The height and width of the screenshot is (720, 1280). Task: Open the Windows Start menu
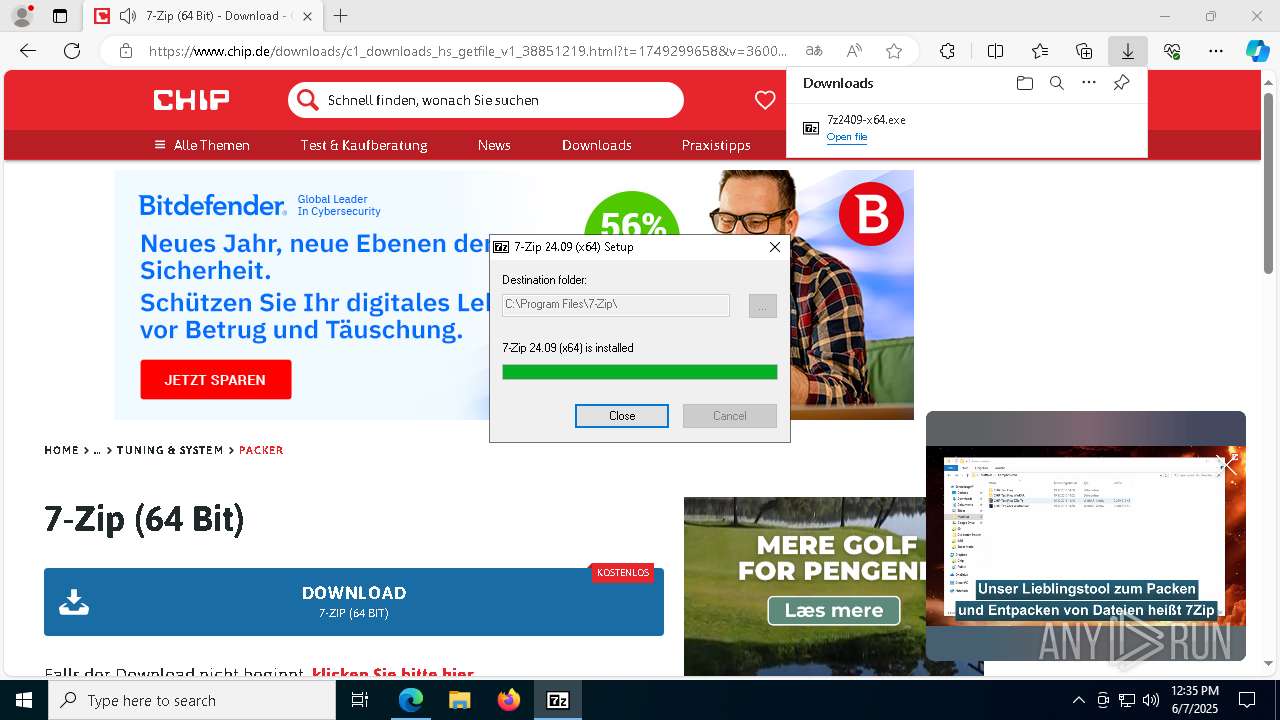point(24,700)
